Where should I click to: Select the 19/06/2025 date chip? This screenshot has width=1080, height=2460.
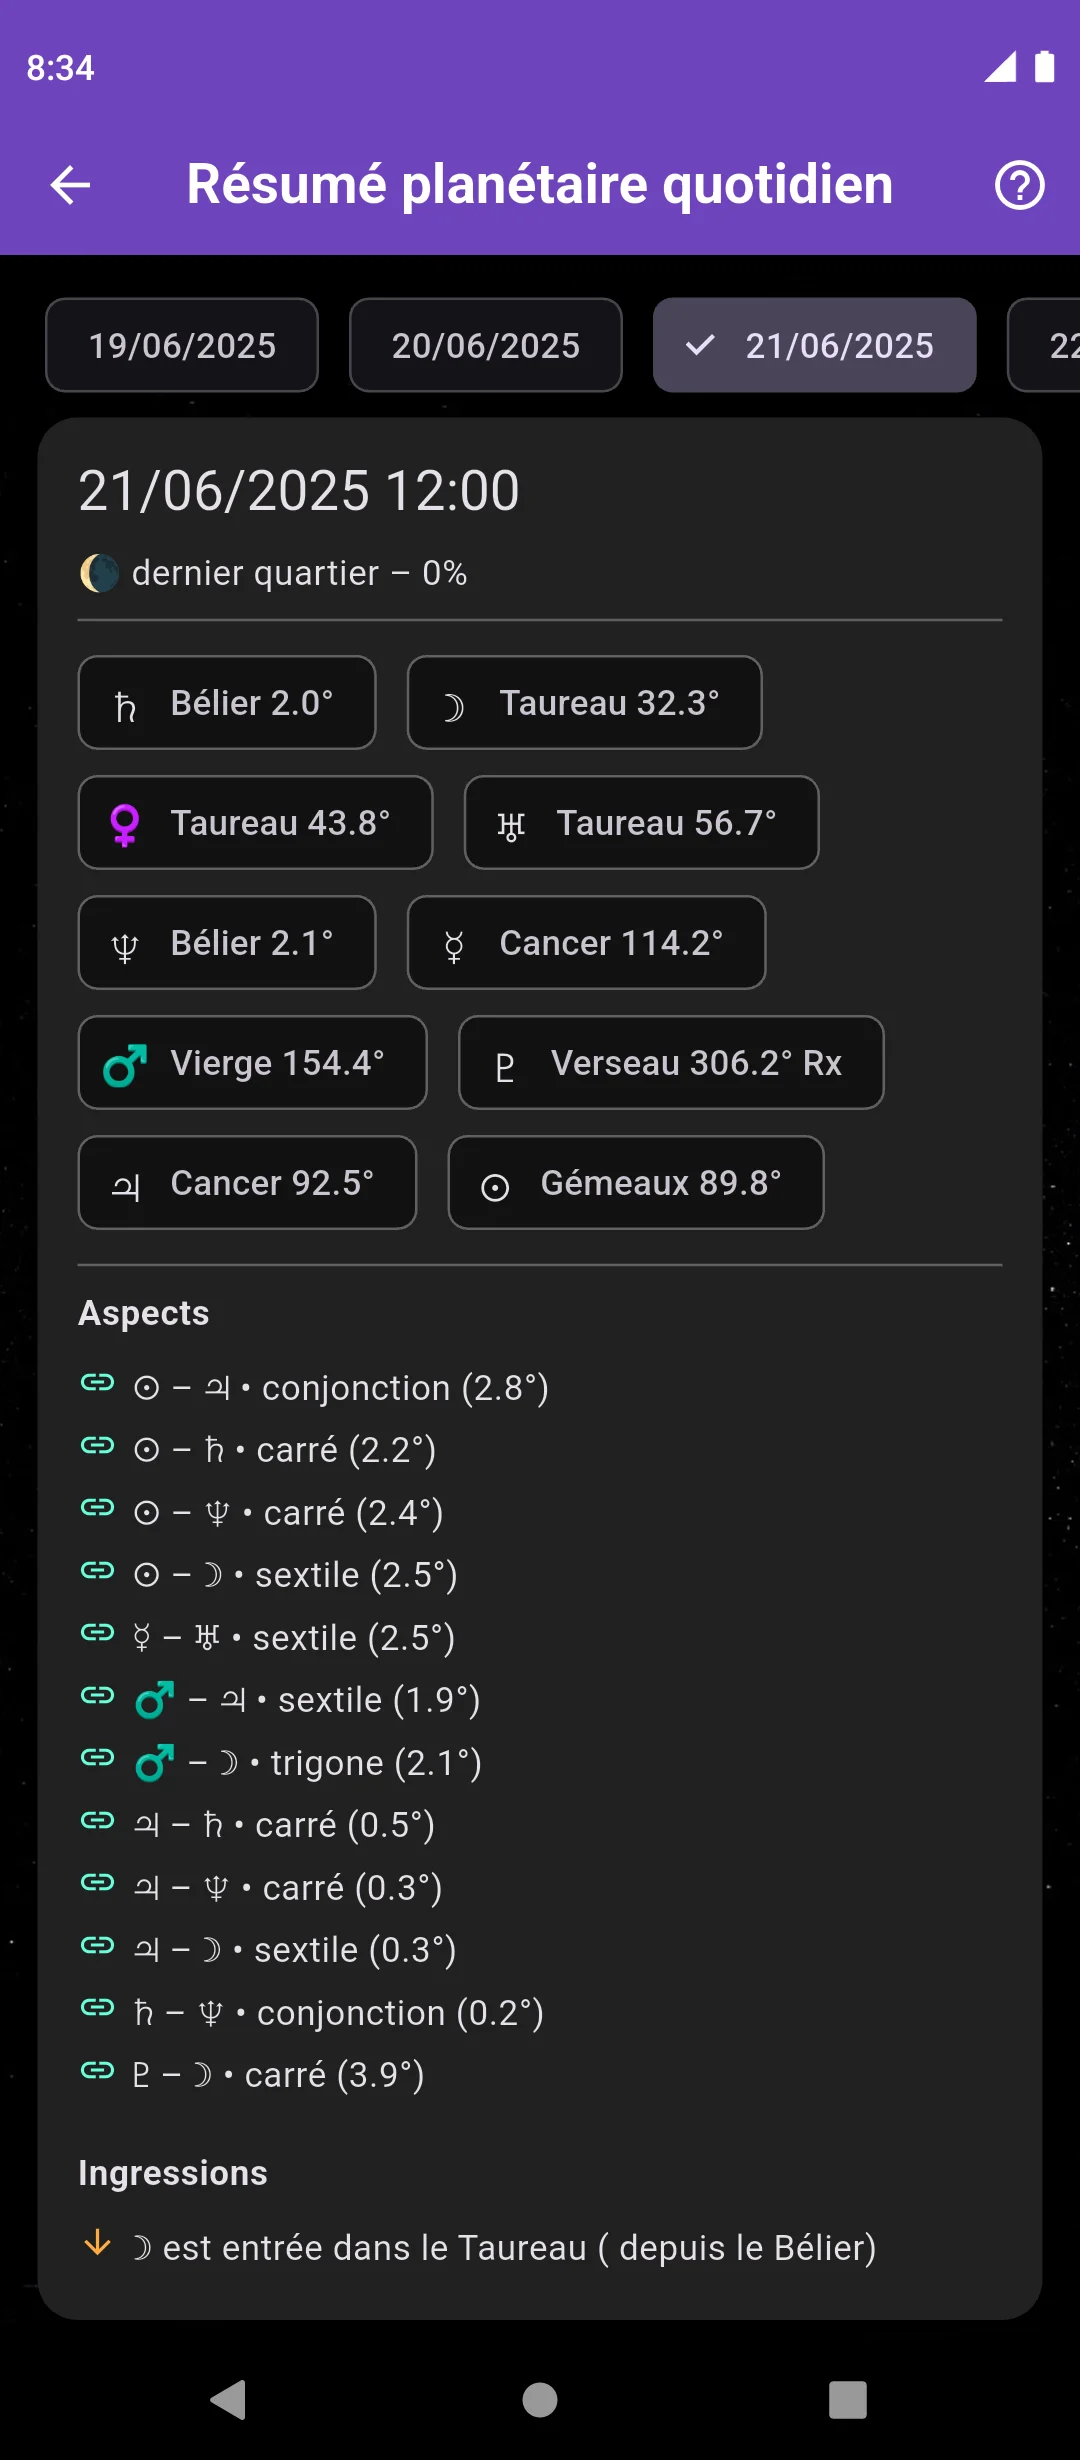pyautogui.click(x=182, y=345)
